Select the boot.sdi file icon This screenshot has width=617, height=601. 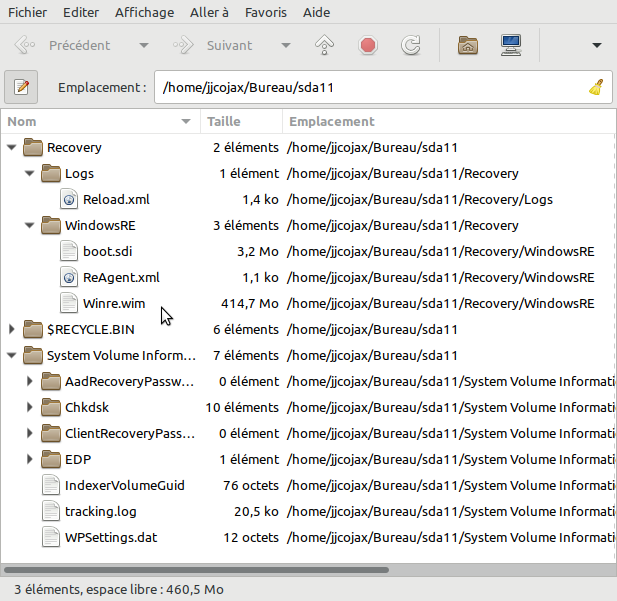pyautogui.click(x=69, y=251)
